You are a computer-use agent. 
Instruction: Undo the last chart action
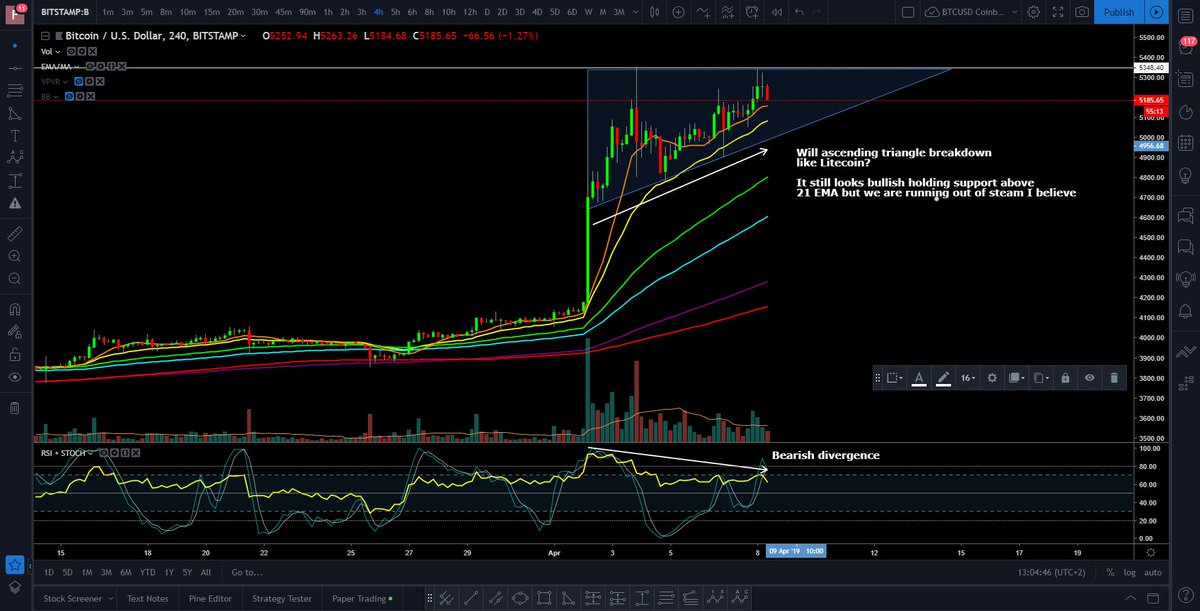[799, 12]
